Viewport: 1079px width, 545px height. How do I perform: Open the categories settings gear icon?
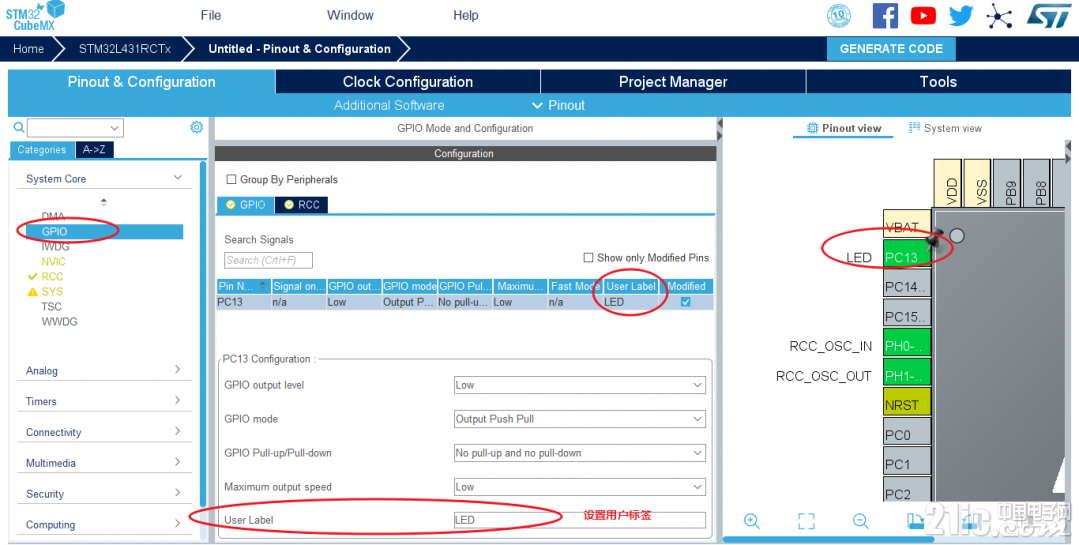(x=196, y=127)
